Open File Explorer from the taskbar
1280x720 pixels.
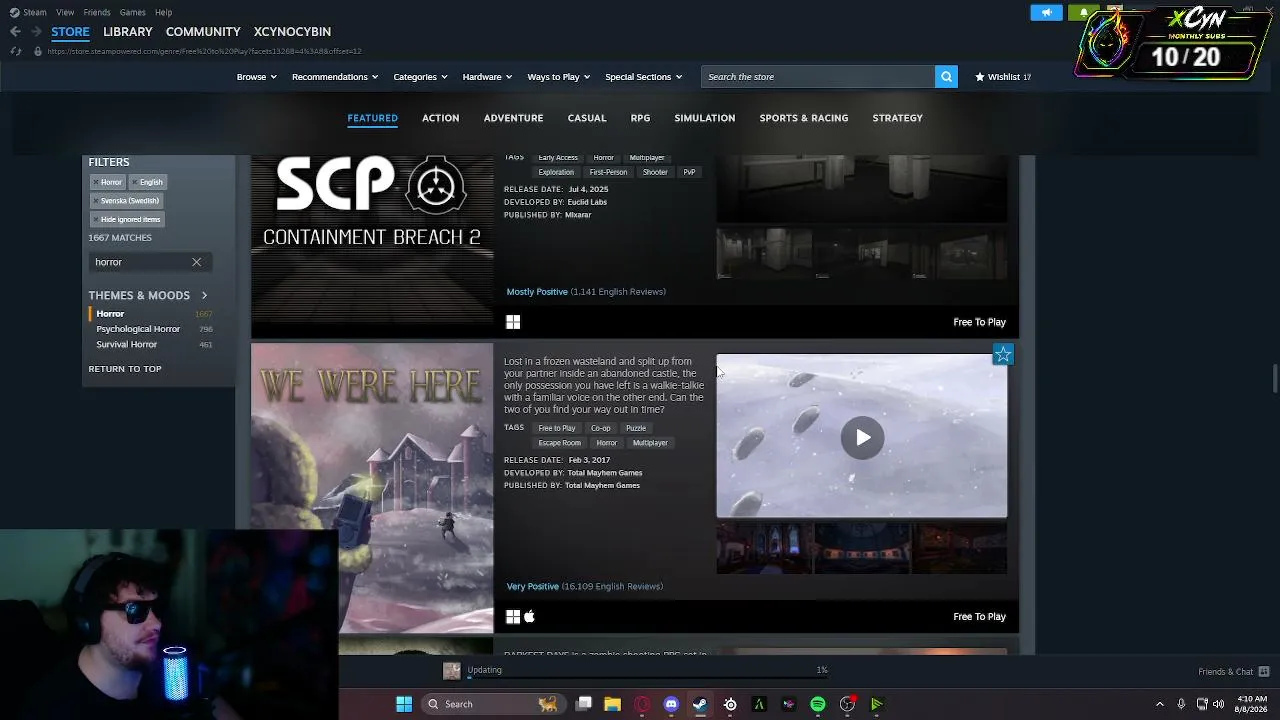[x=613, y=704]
